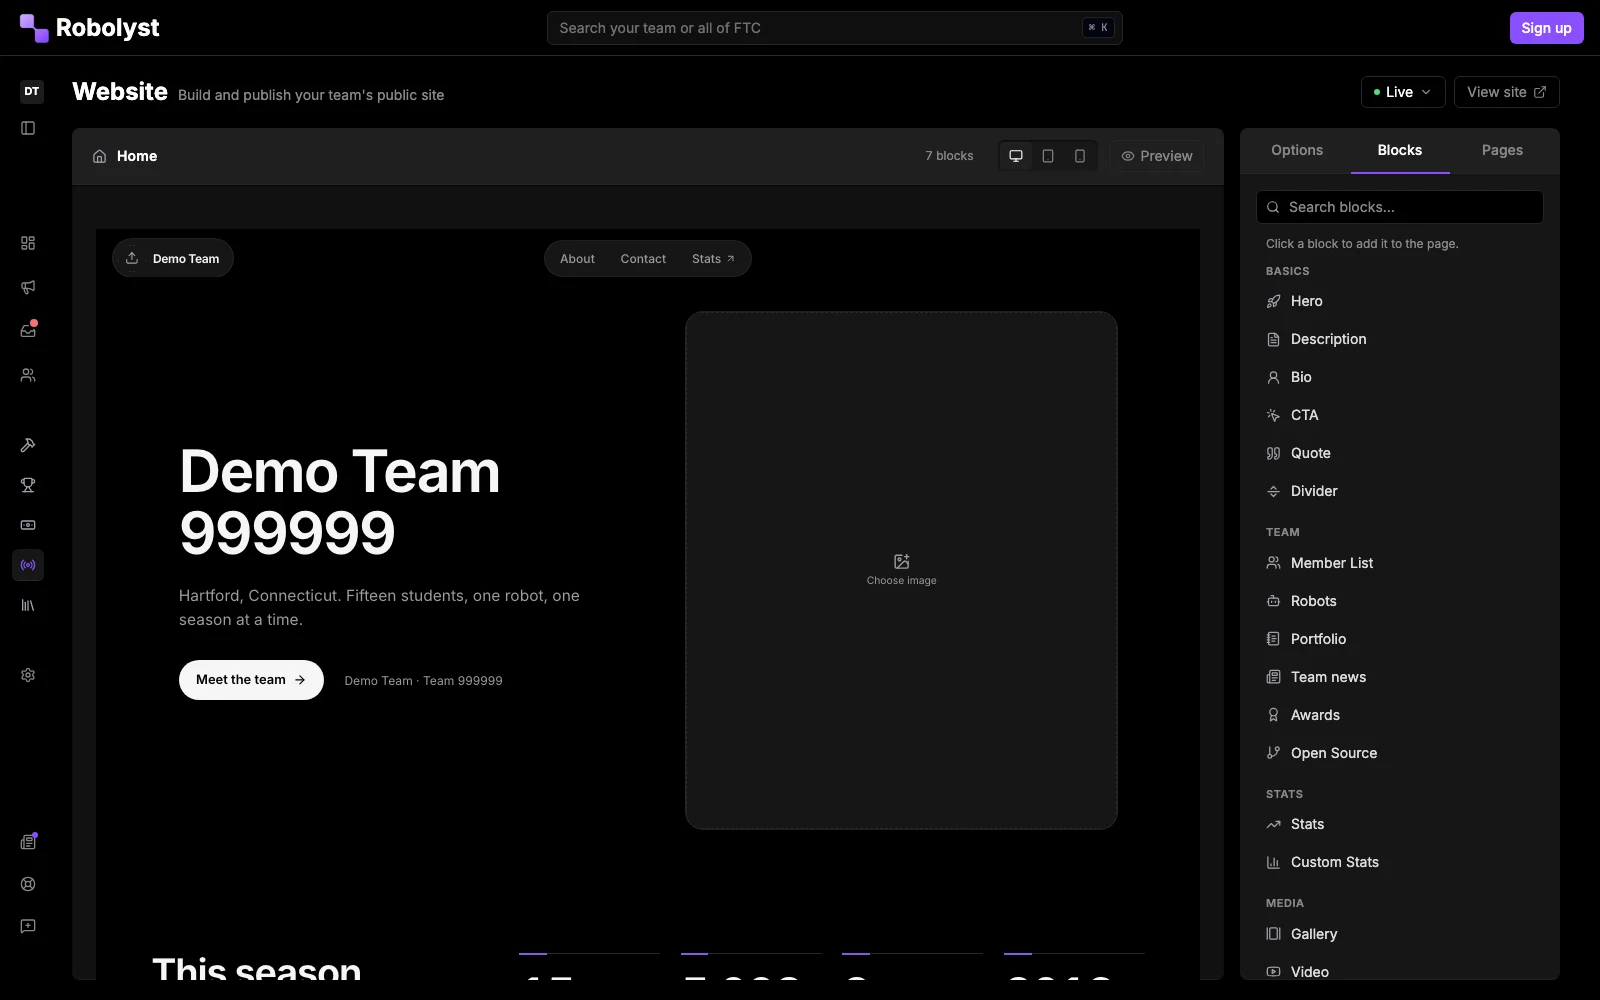Click Stats link in site preview nav
The height and width of the screenshot is (1000, 1600).
pyautogui.click(x=714, y=259)
